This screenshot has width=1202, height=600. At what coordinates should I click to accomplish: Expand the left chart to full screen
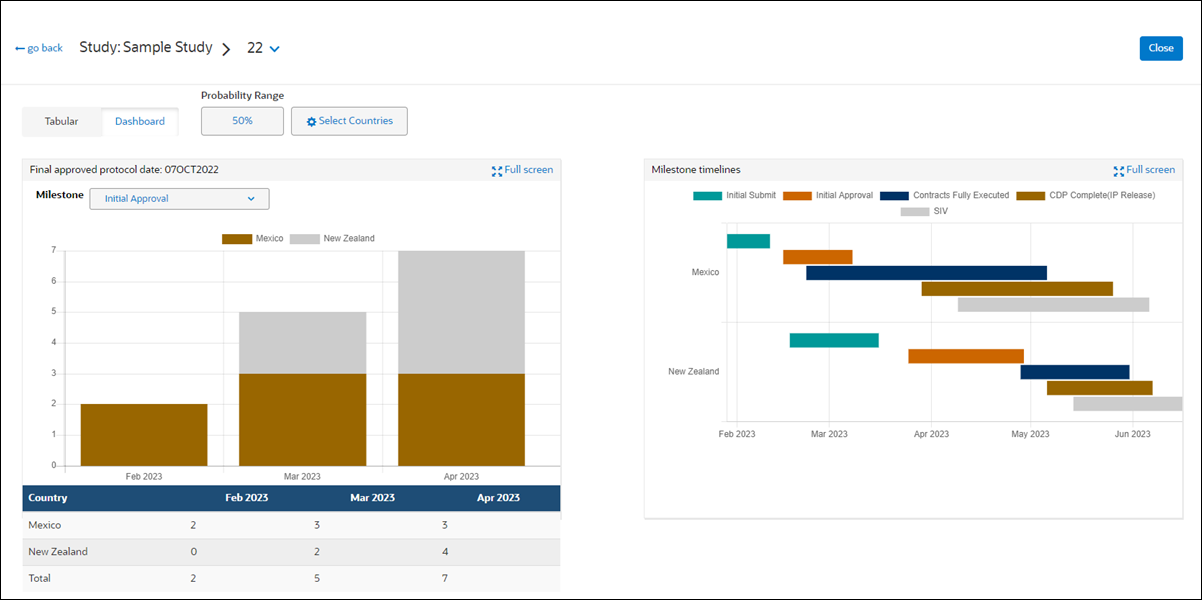(522, 170)
